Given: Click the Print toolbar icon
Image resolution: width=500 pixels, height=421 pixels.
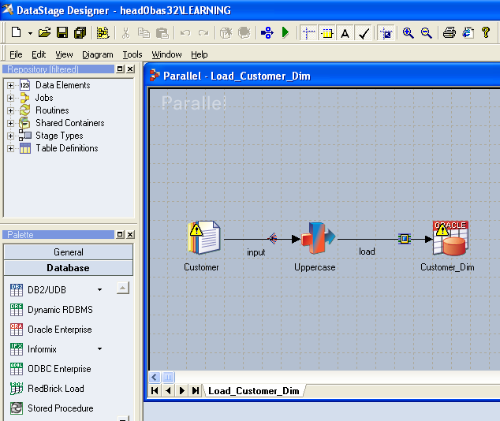Looking at the screenshot, I should coord(449,33).
